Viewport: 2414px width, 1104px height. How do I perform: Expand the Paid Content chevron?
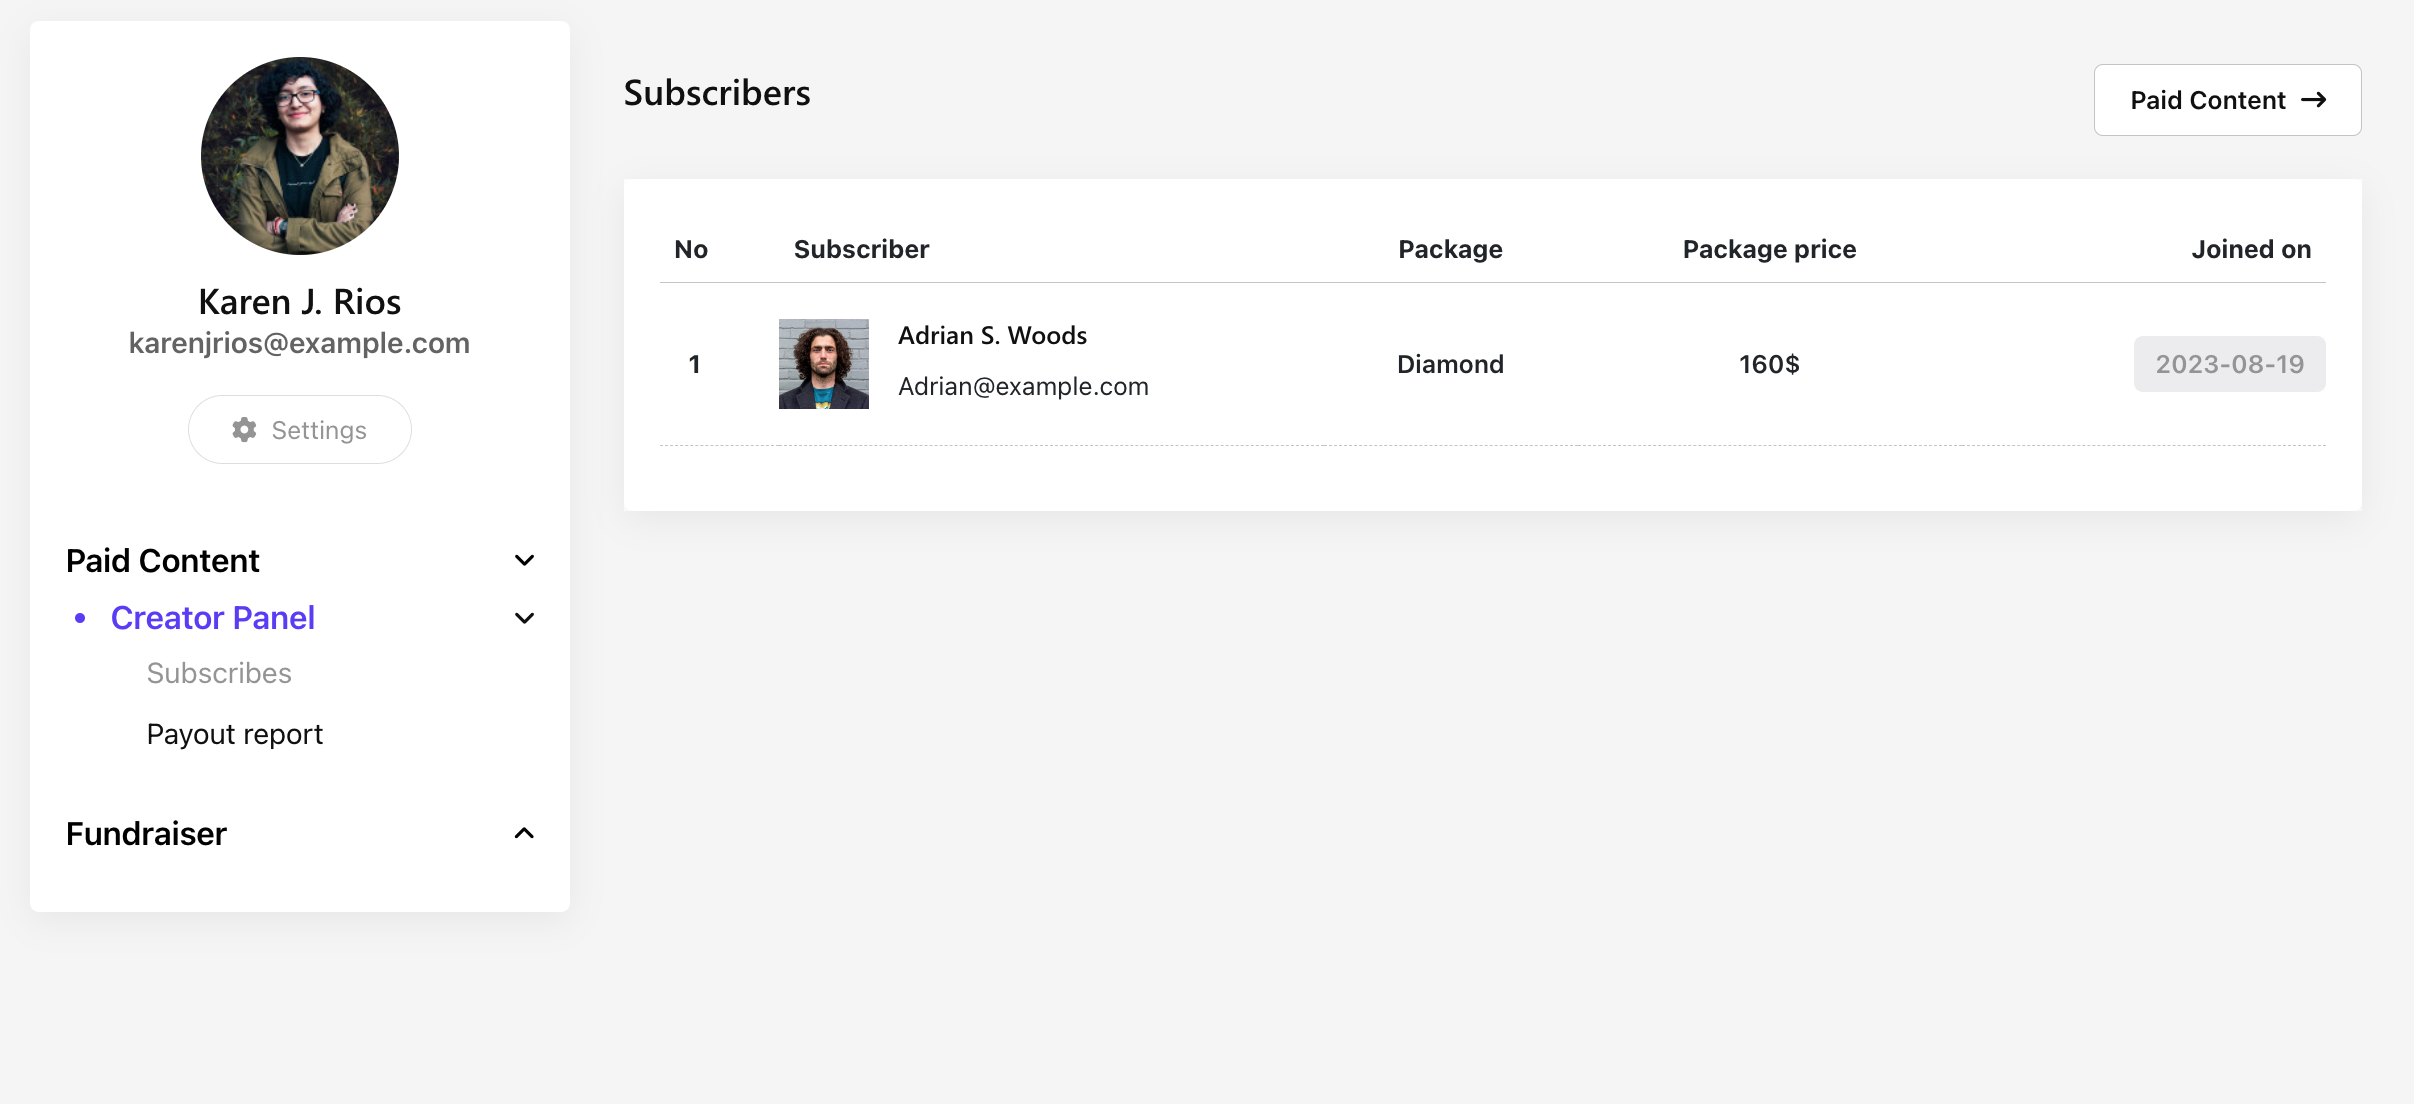click(524, 561)
